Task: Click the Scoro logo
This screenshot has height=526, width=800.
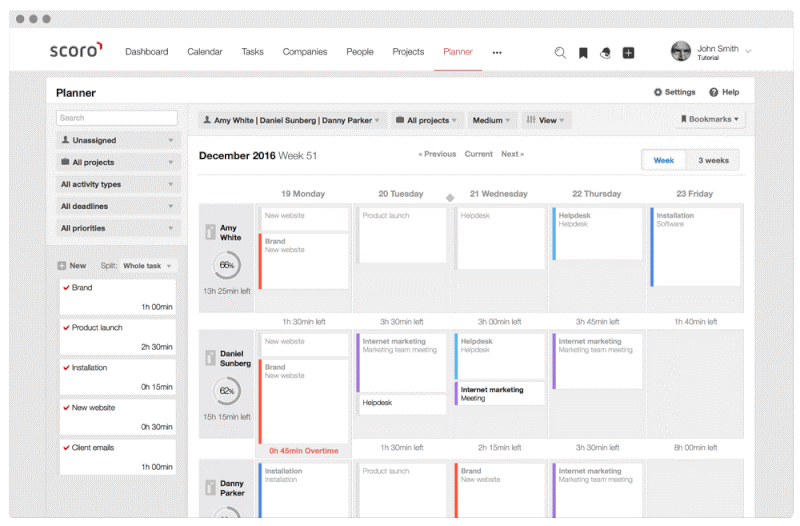Action: click(x=76, y=50)
